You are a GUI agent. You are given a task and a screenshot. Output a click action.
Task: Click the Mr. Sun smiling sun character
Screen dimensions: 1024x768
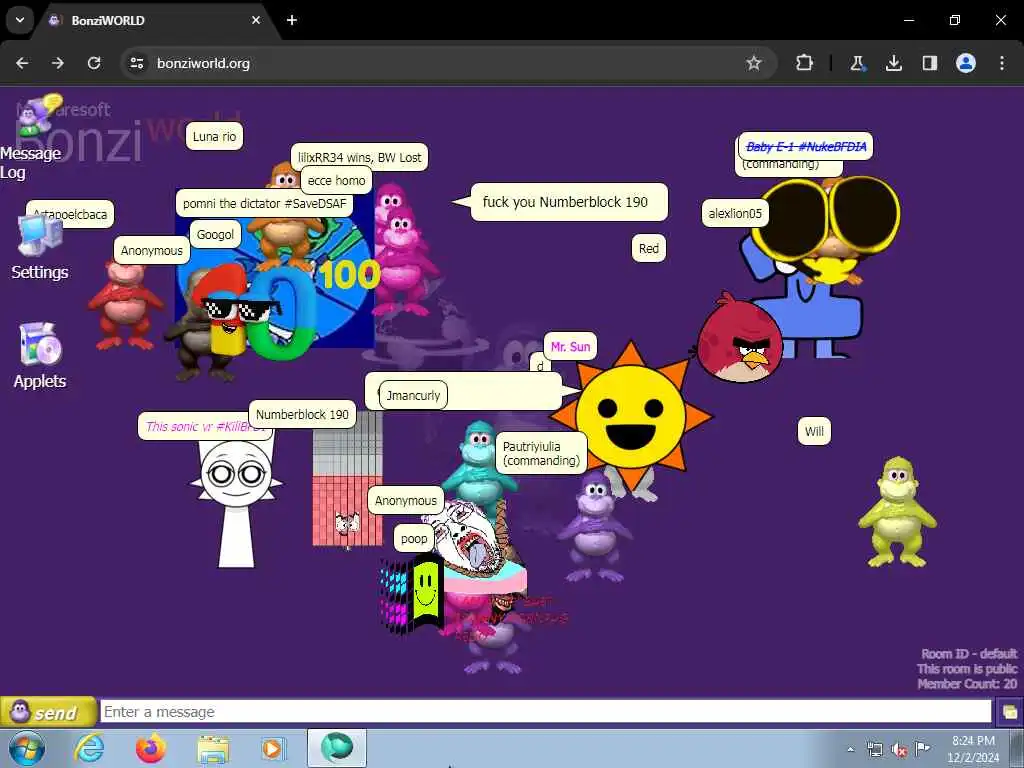point(631,415)
